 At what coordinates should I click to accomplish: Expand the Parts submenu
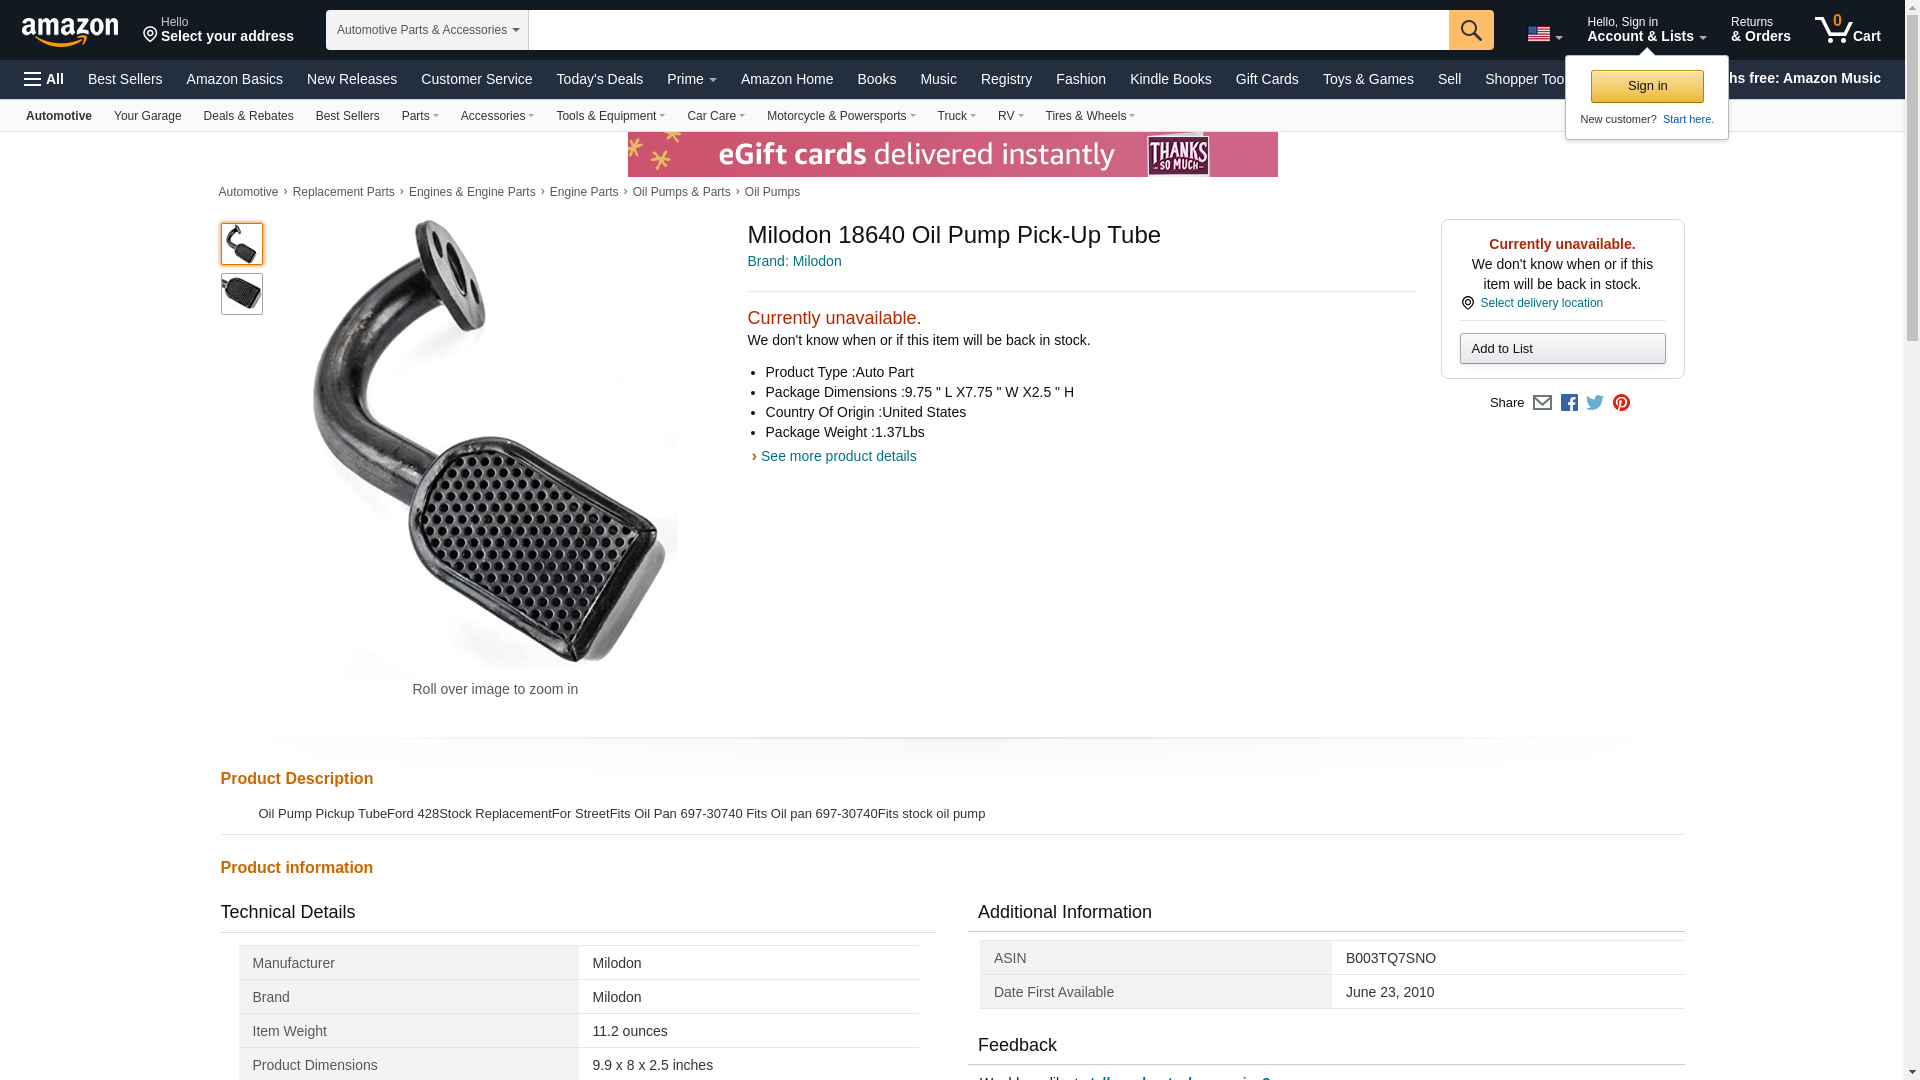(x=420, y=116)
